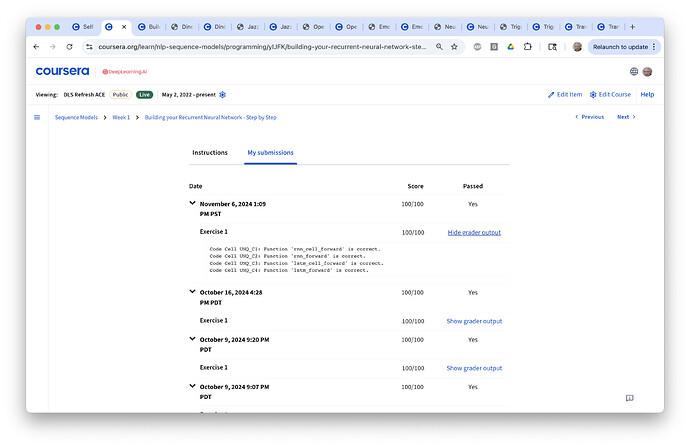Switch to the Self browser tab
Viewport: 690px width, 446px height.
pos(83,27)
